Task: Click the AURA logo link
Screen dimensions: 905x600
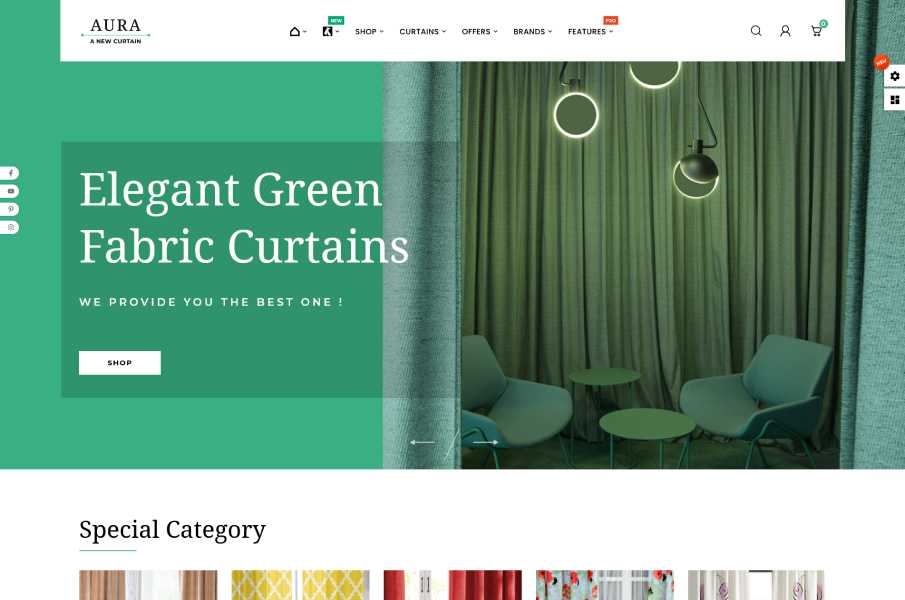Action: pos(115,31)
